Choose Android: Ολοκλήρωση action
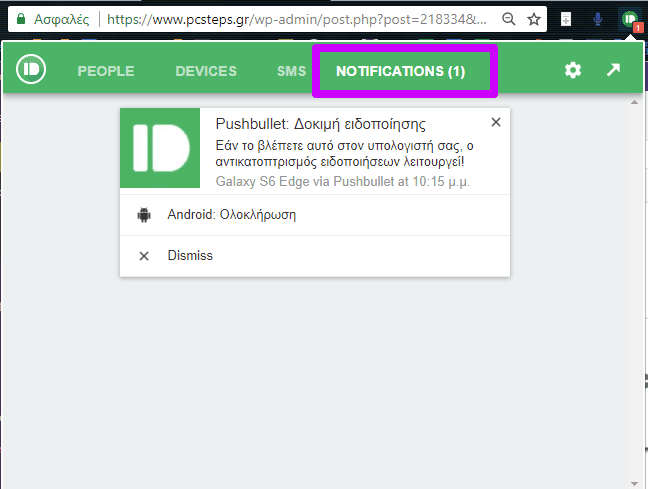Viewport: 648px width, 489px height. tap(315, 215)
